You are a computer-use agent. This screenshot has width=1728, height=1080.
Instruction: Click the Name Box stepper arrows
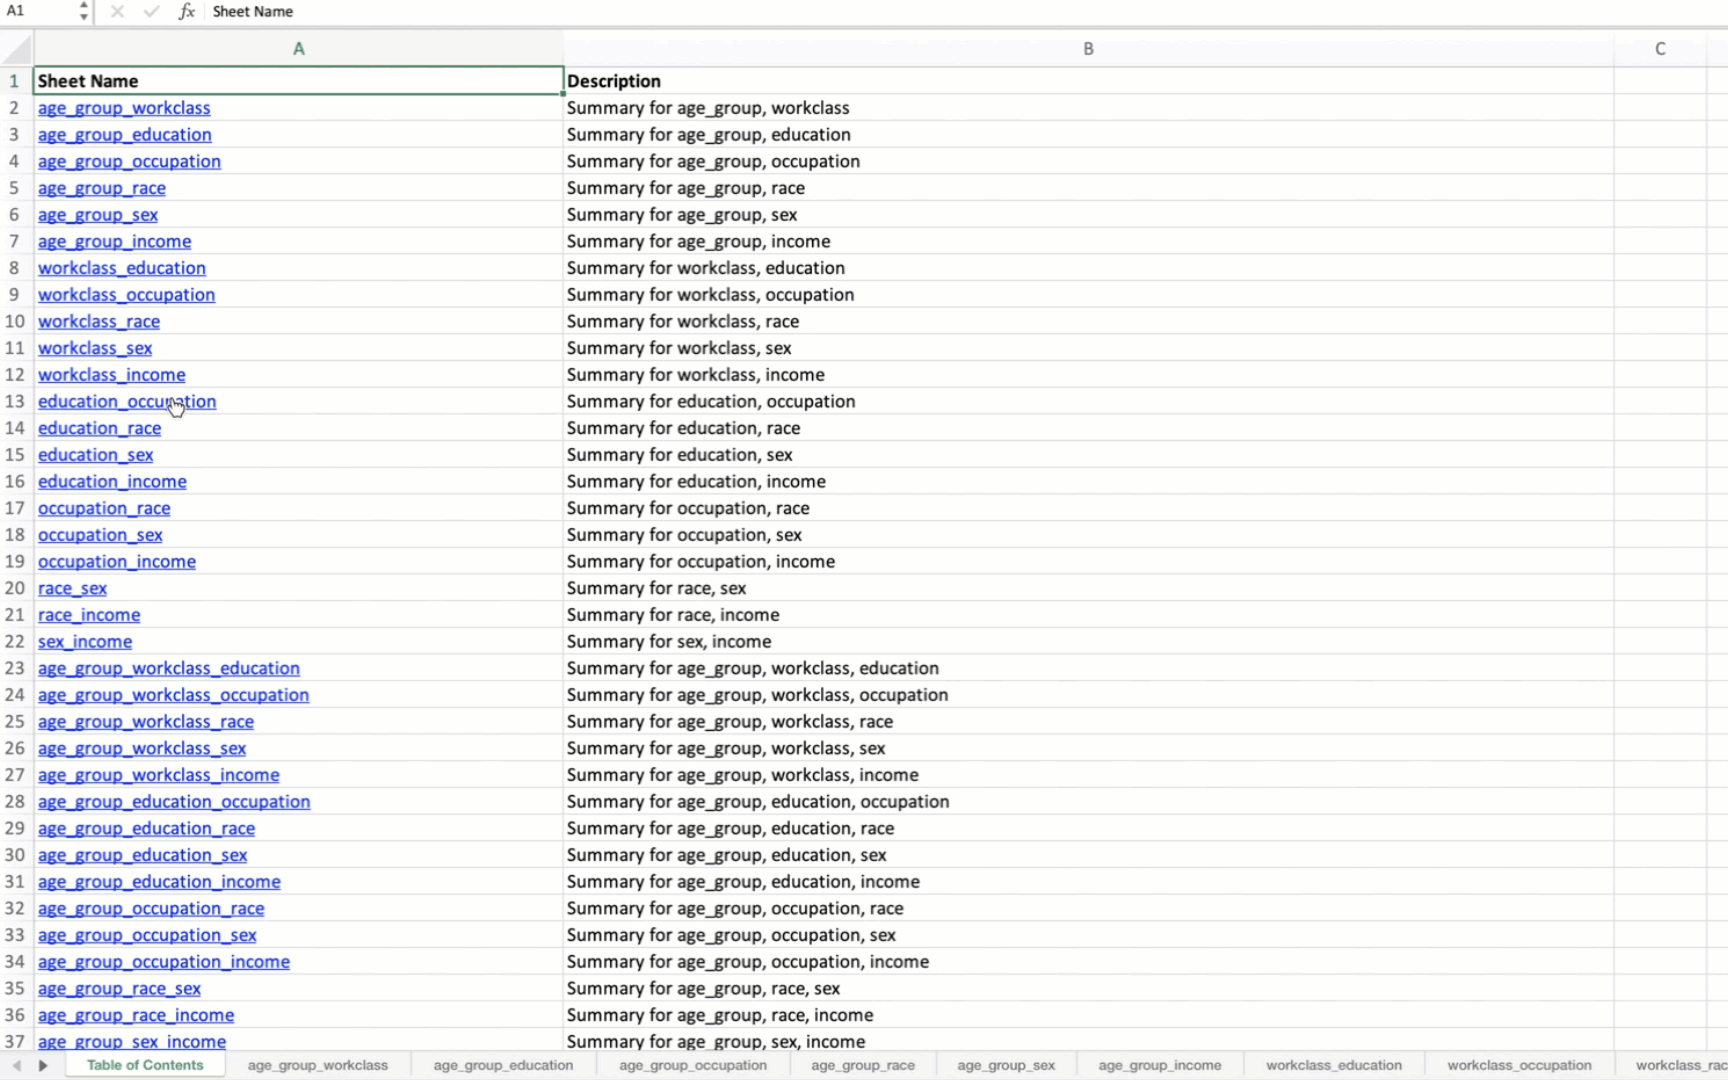point(83,12)
